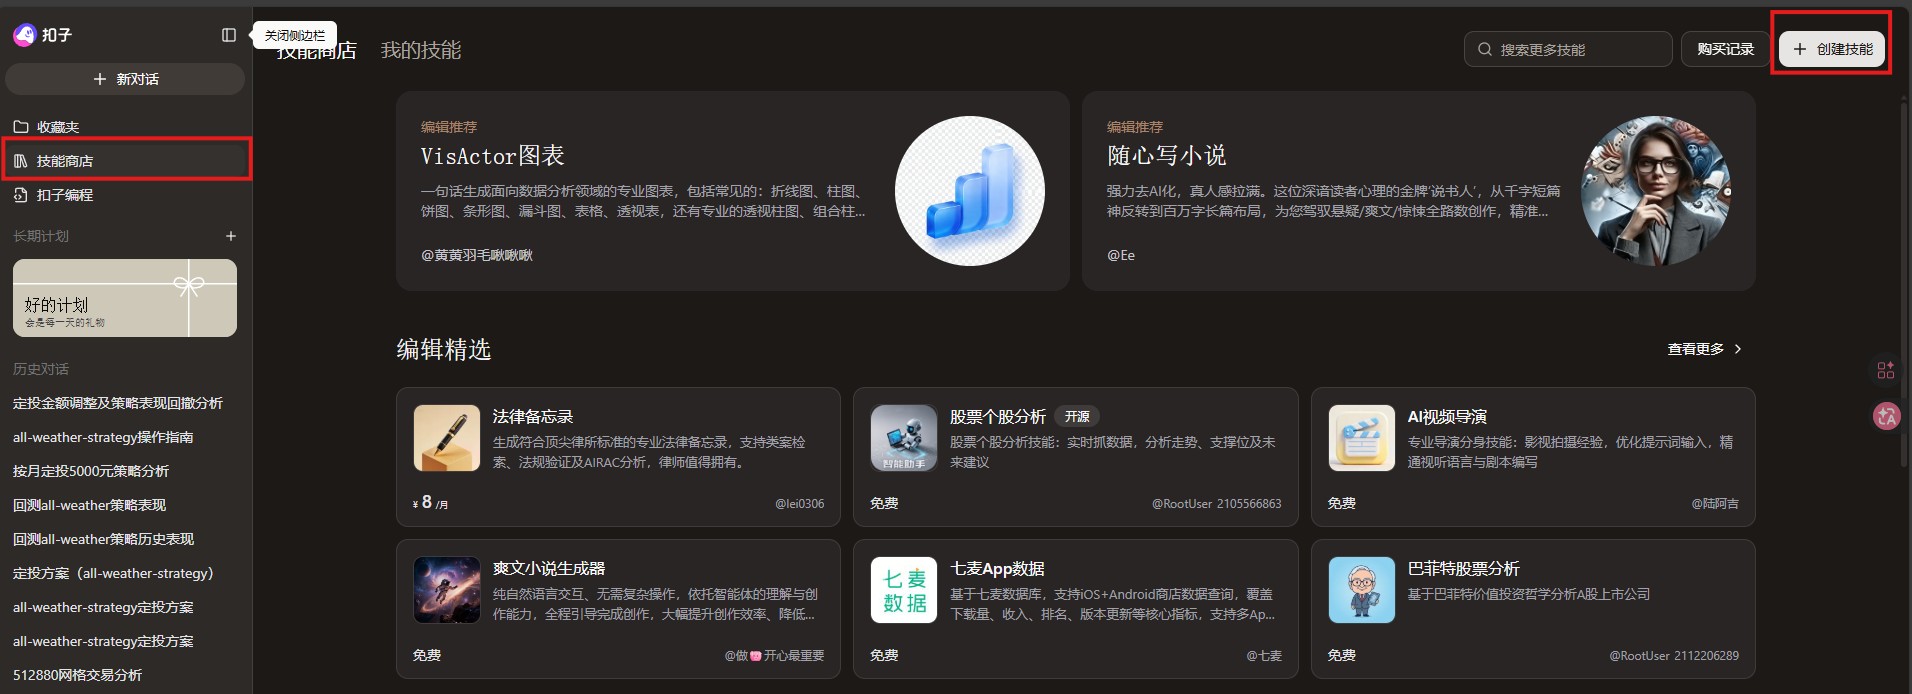Open the 好的计划 gift card
This screenshot has height=694, width=1912.
(125, 298)
